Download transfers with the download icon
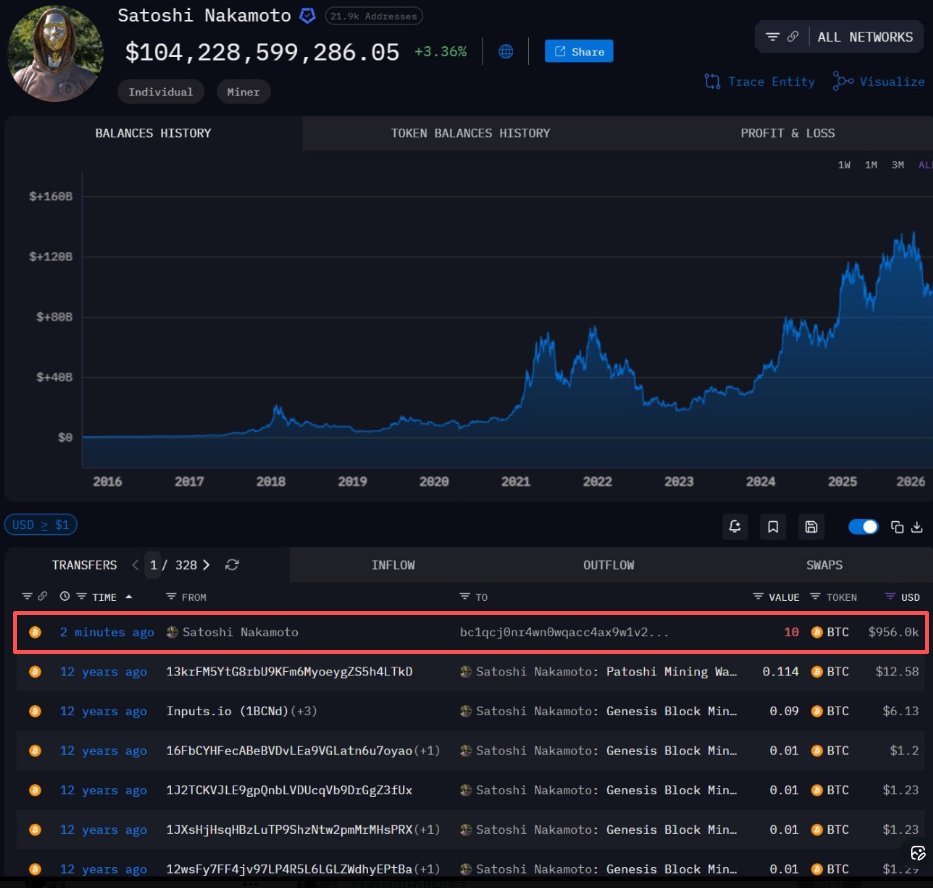The width and height of the screenshot is (933, 888). tap(917, 527)
